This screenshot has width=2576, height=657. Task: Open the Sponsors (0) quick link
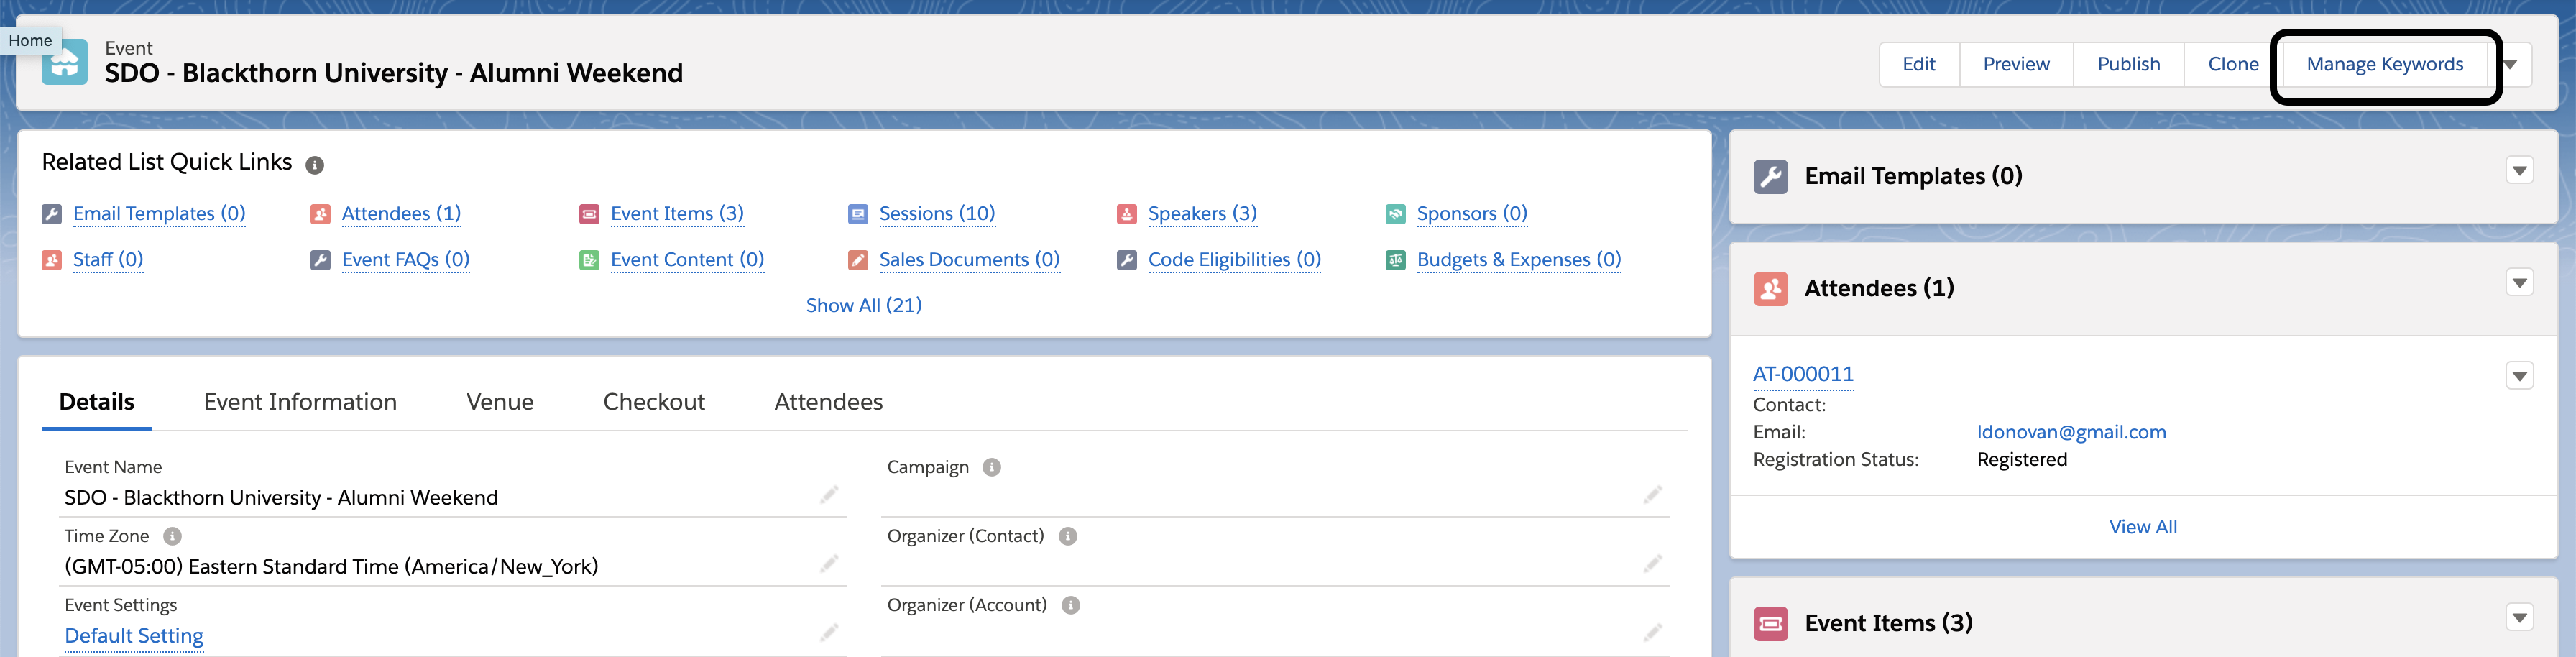[1472, 214]
